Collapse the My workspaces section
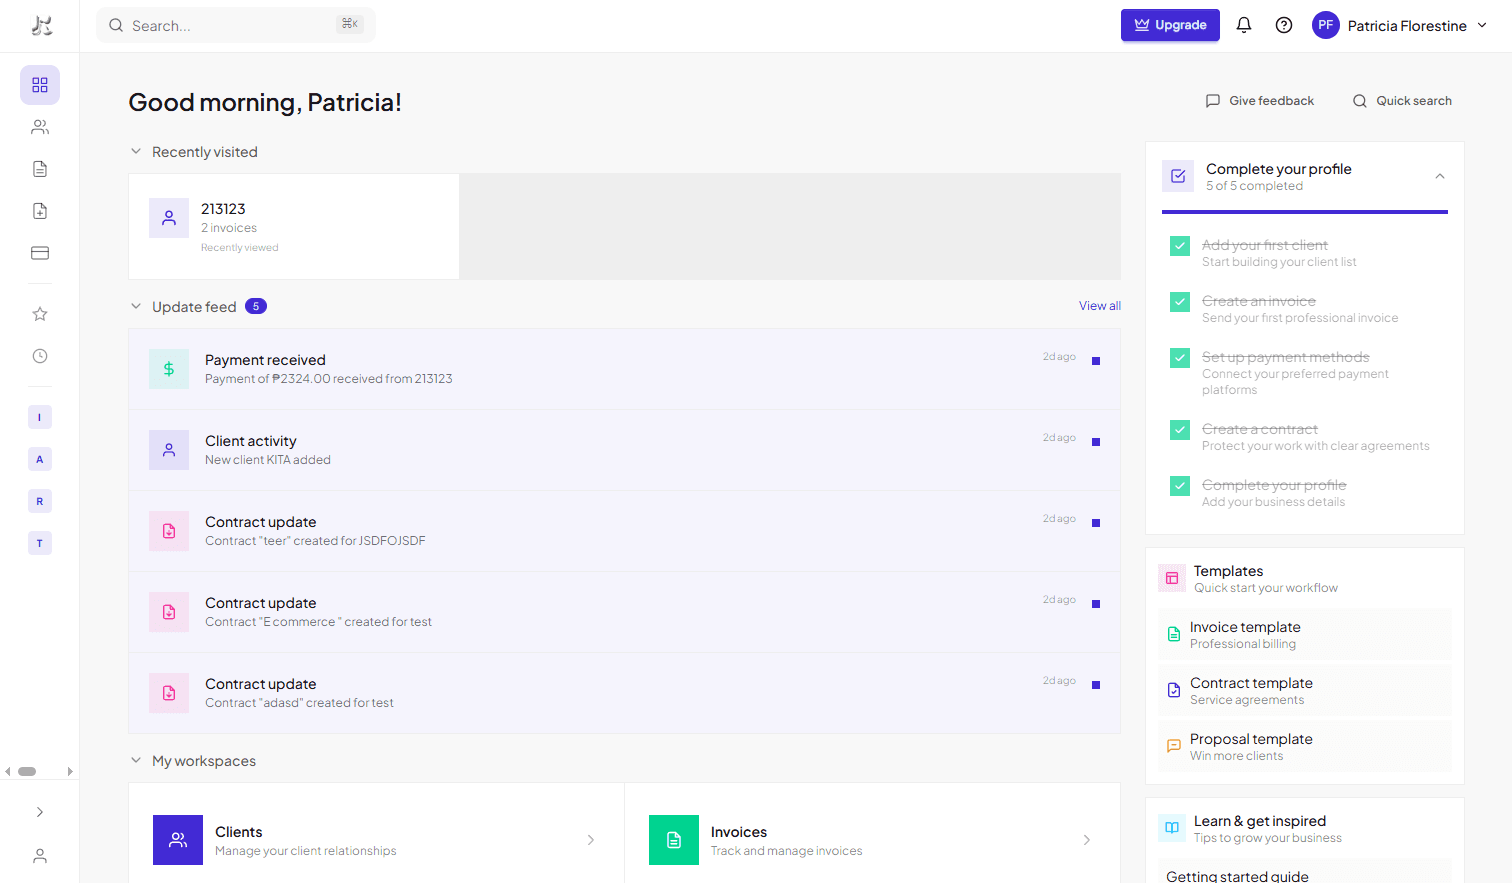This screenshot has width=1512, height=883. 136,760
